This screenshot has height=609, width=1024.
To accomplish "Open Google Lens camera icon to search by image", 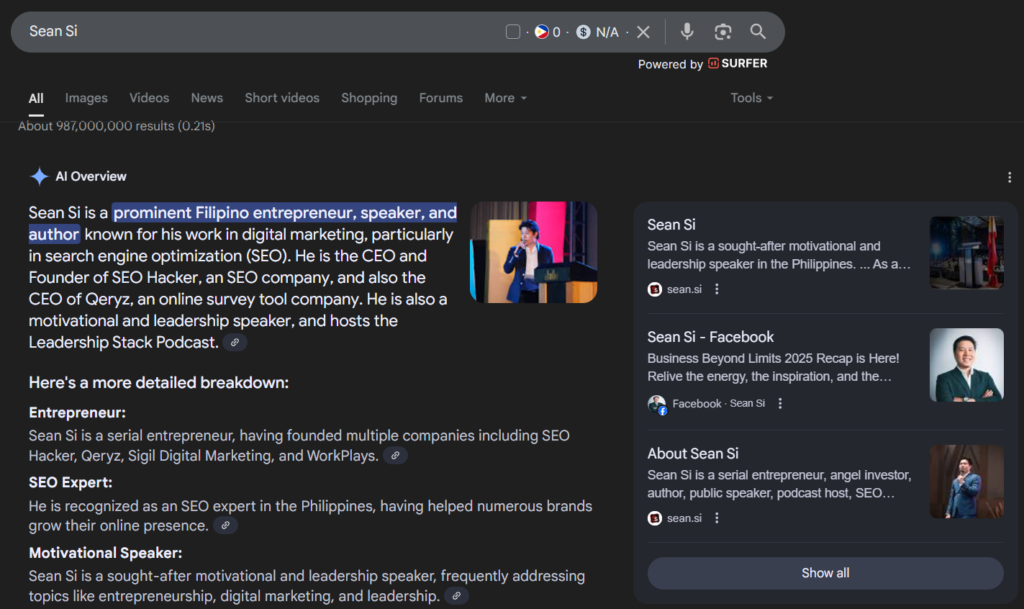I will pyautogui.click(x=722, y=31).
